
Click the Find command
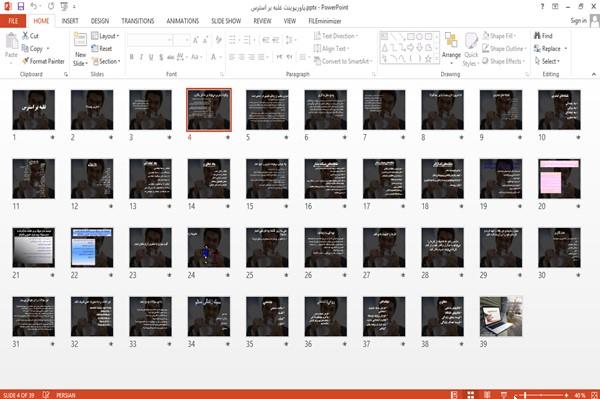tap(543, 36)
